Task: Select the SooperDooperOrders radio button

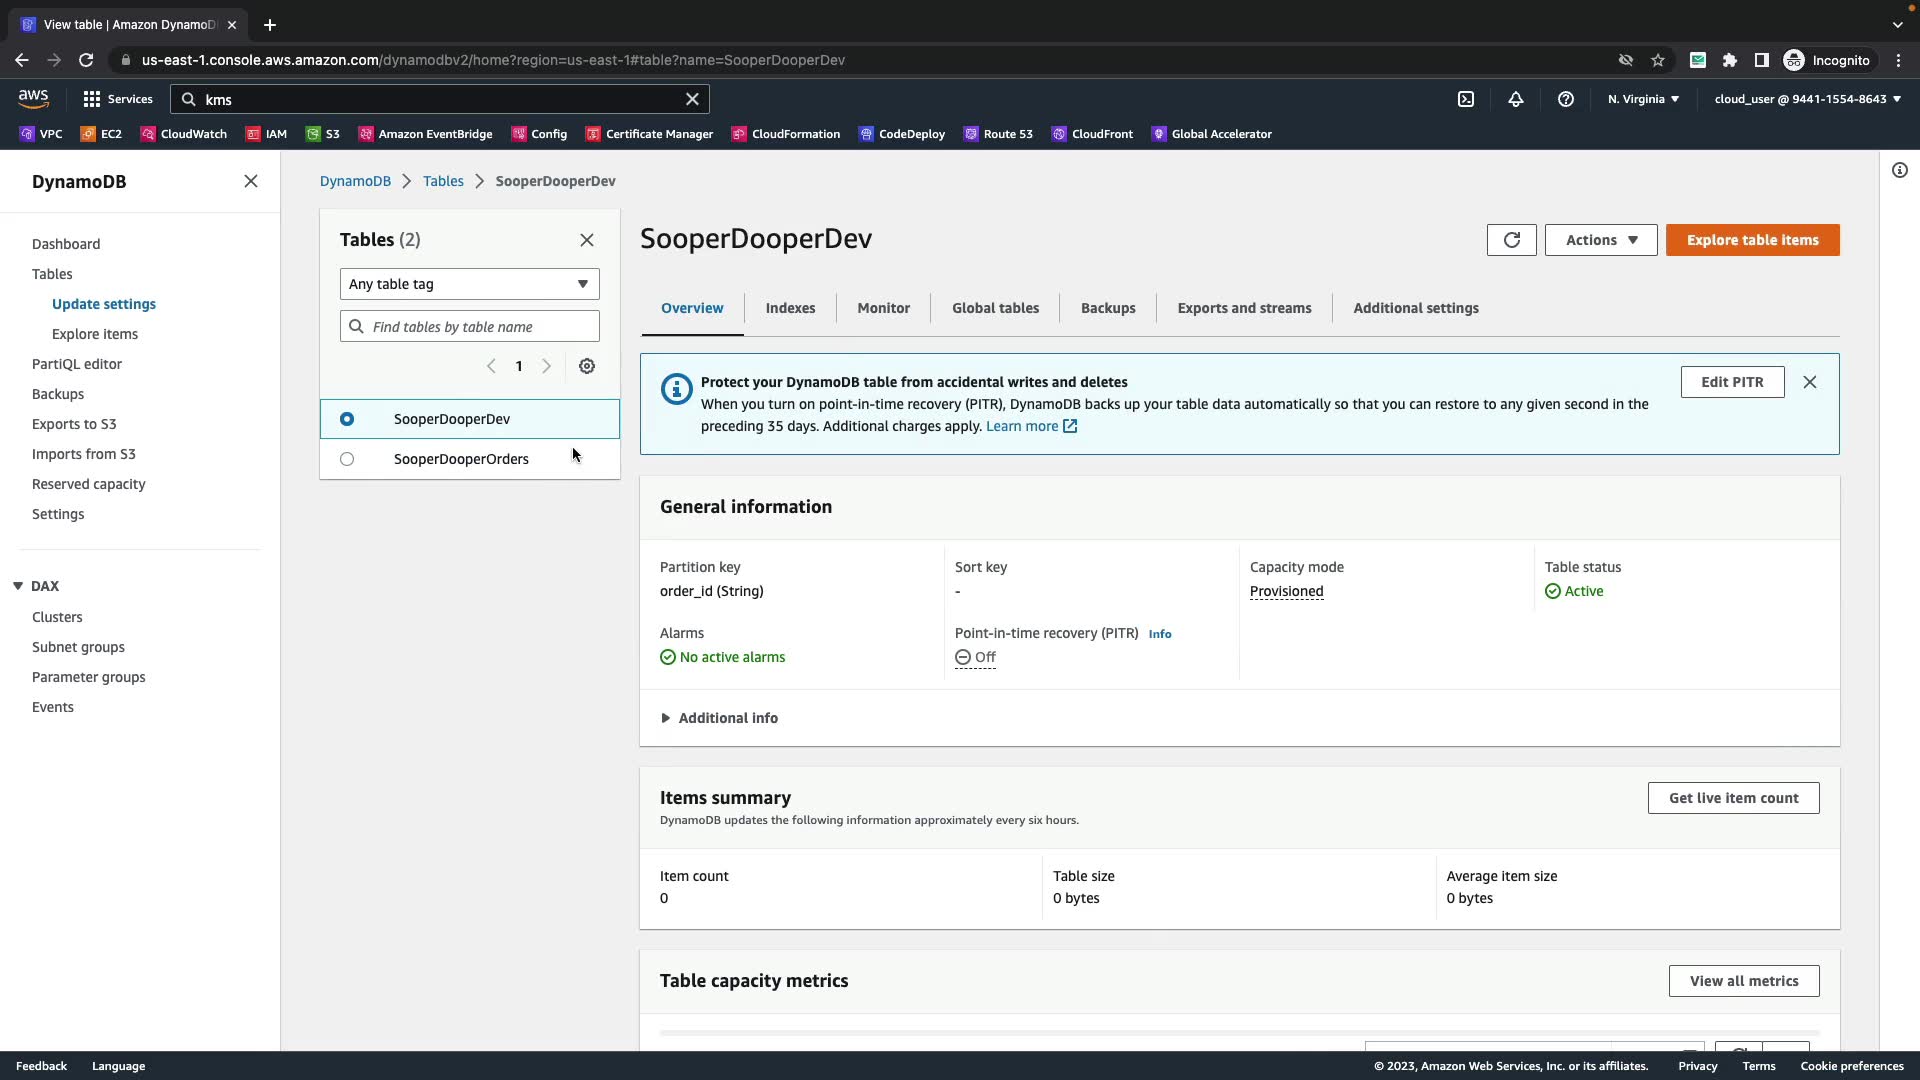Action: pos(347,459)
